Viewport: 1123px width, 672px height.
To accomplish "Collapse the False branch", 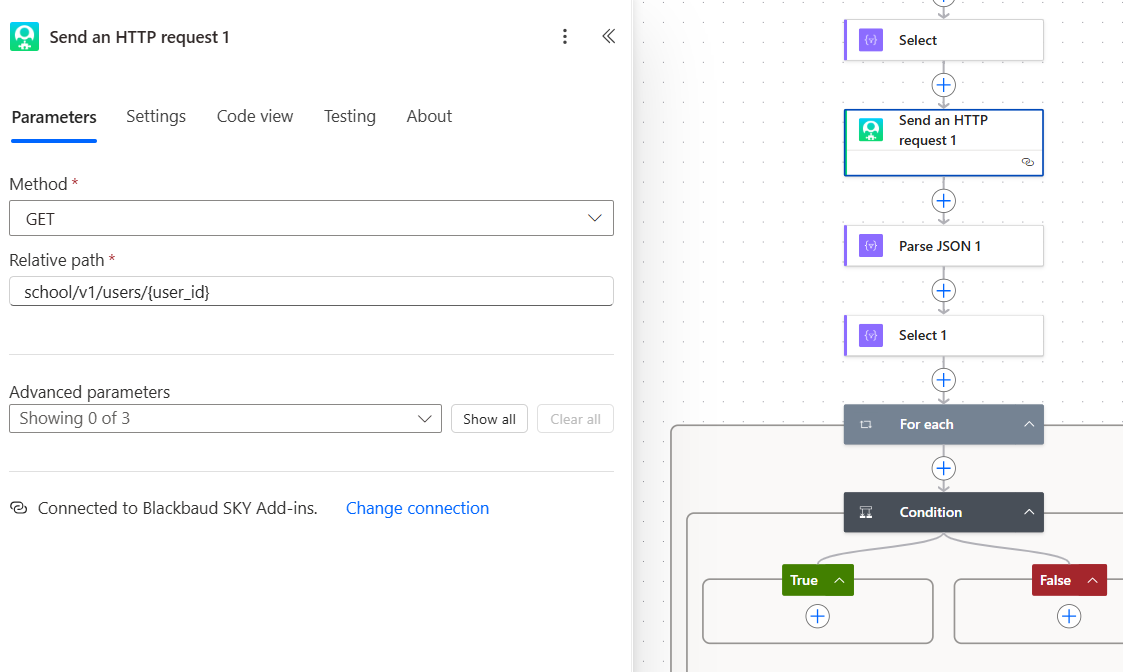I will (1092, 580).
